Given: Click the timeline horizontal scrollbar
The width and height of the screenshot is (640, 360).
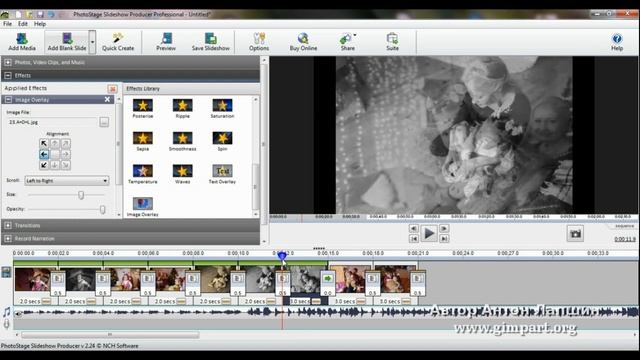Looking at the screenshot, I should coord(110,335).
